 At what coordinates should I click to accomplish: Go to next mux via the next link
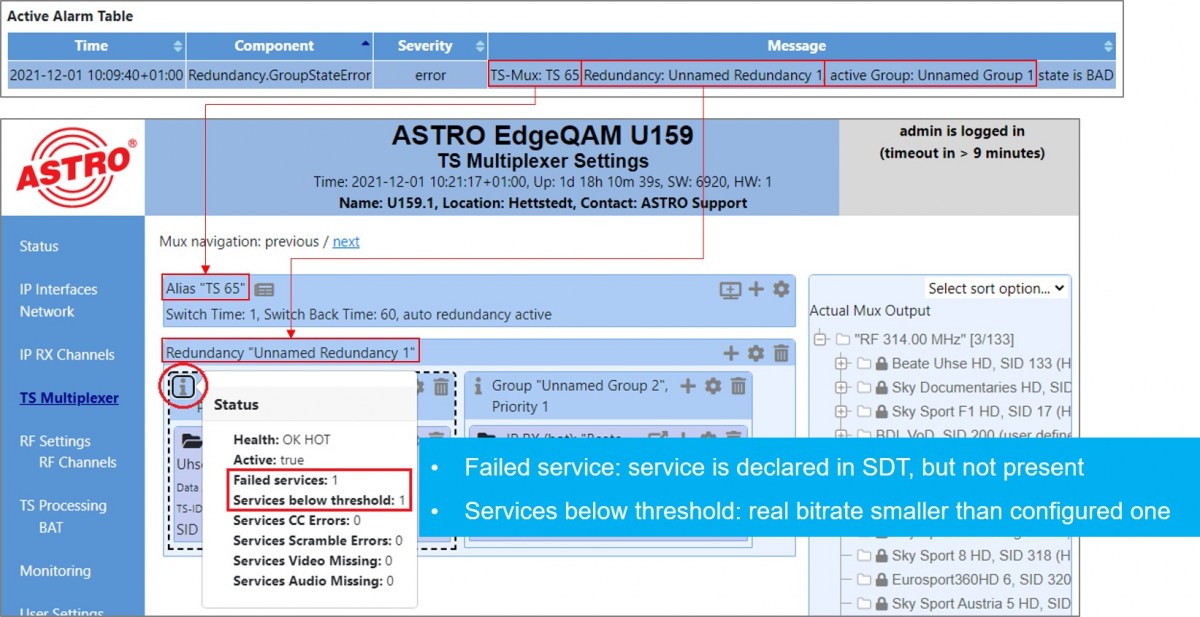coord(346,242)
